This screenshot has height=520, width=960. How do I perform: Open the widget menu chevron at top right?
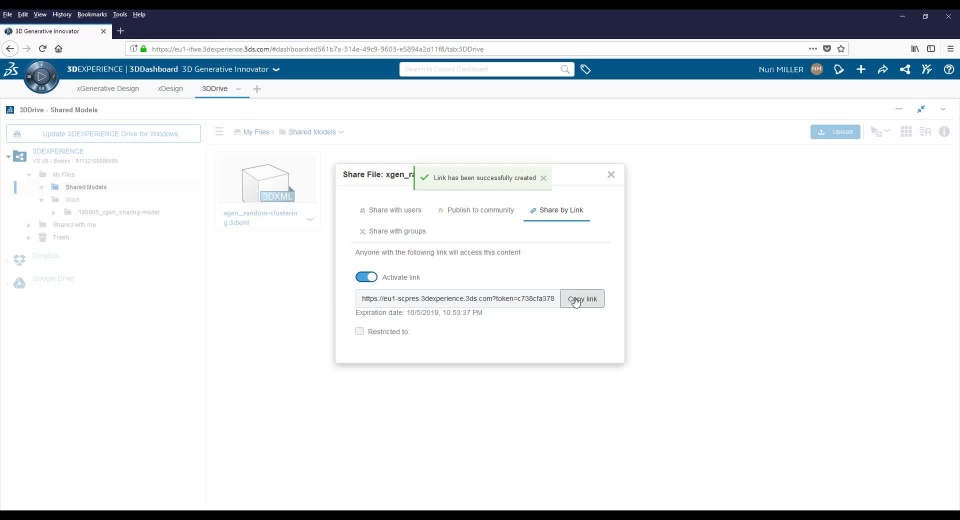pos(943,109)
